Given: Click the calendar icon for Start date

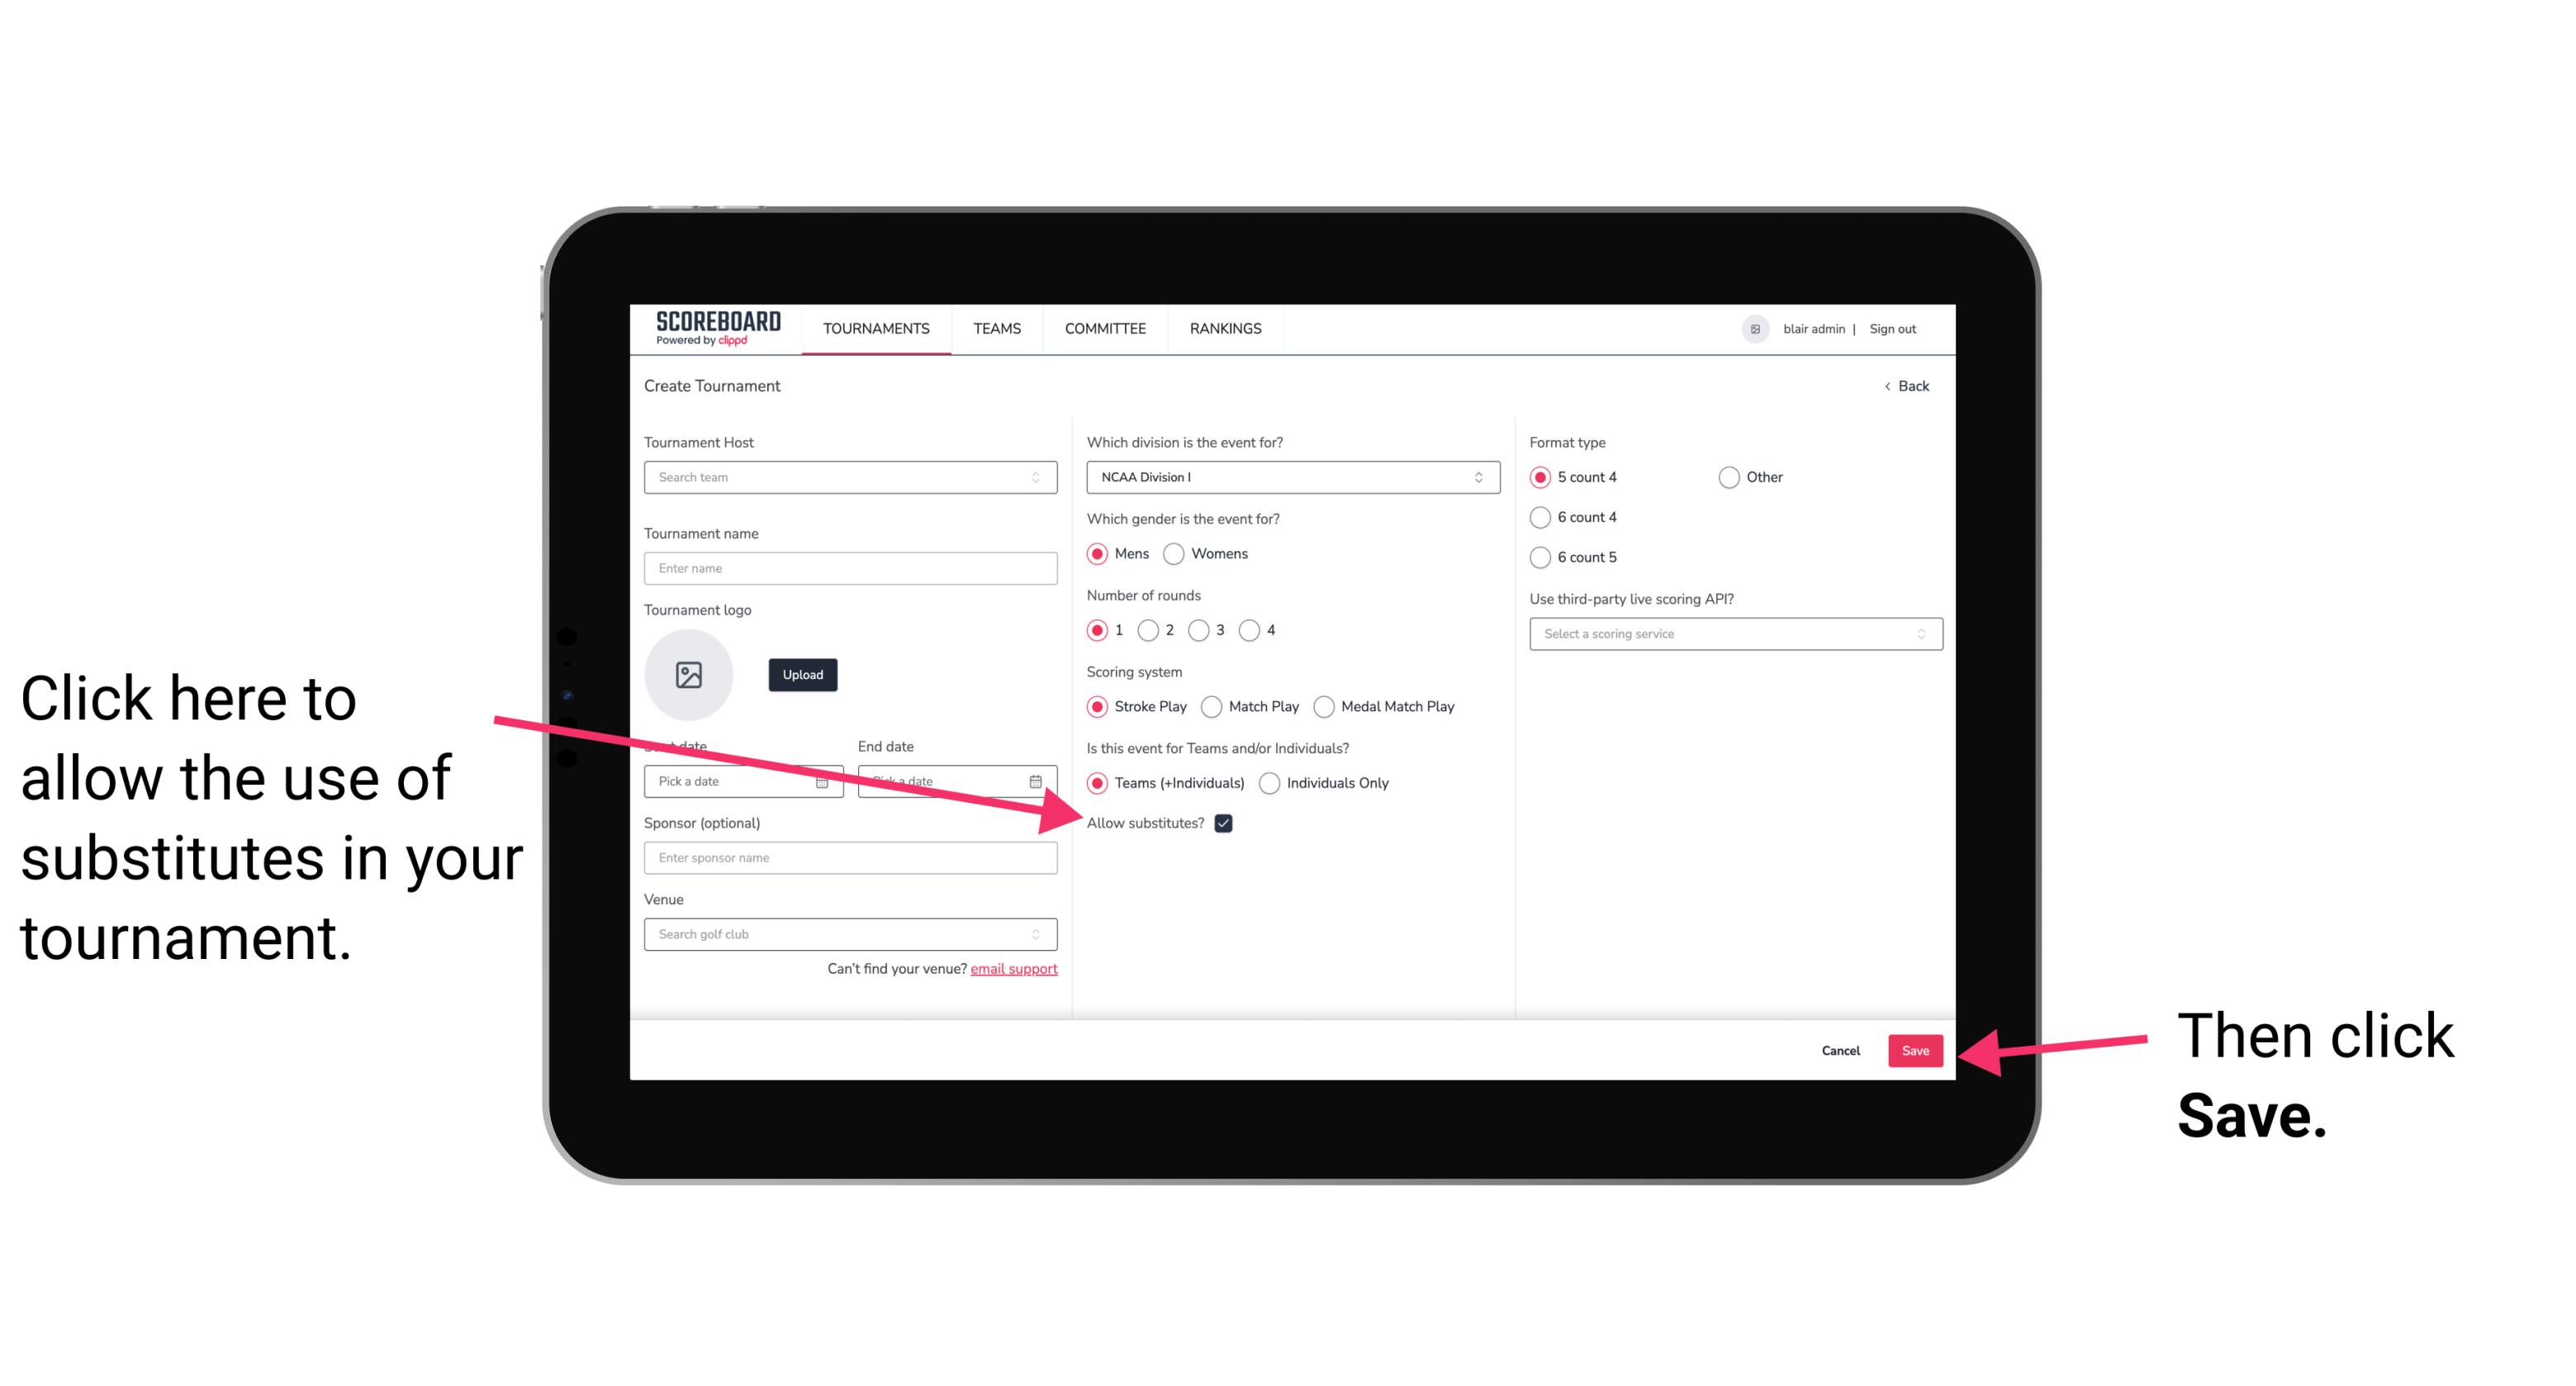Looking at the screenshot, I should click(x=828, y=781).
